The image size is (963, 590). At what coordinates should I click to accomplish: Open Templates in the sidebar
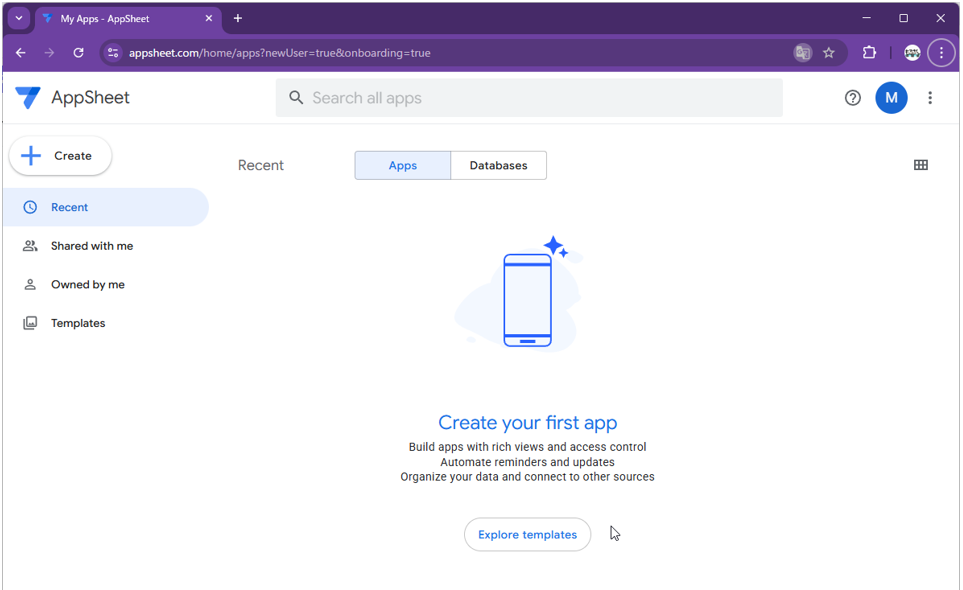(x=78, y=323)
